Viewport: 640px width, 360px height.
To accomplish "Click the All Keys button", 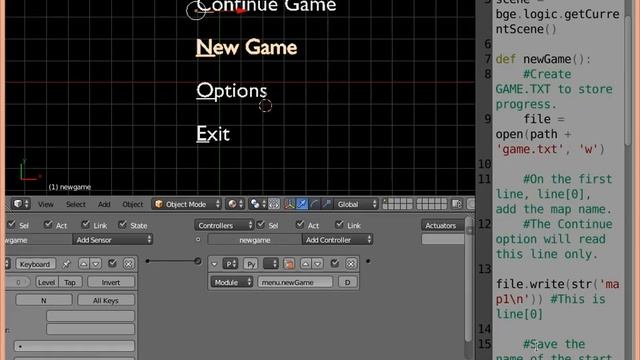I will (x=105, y=300).
